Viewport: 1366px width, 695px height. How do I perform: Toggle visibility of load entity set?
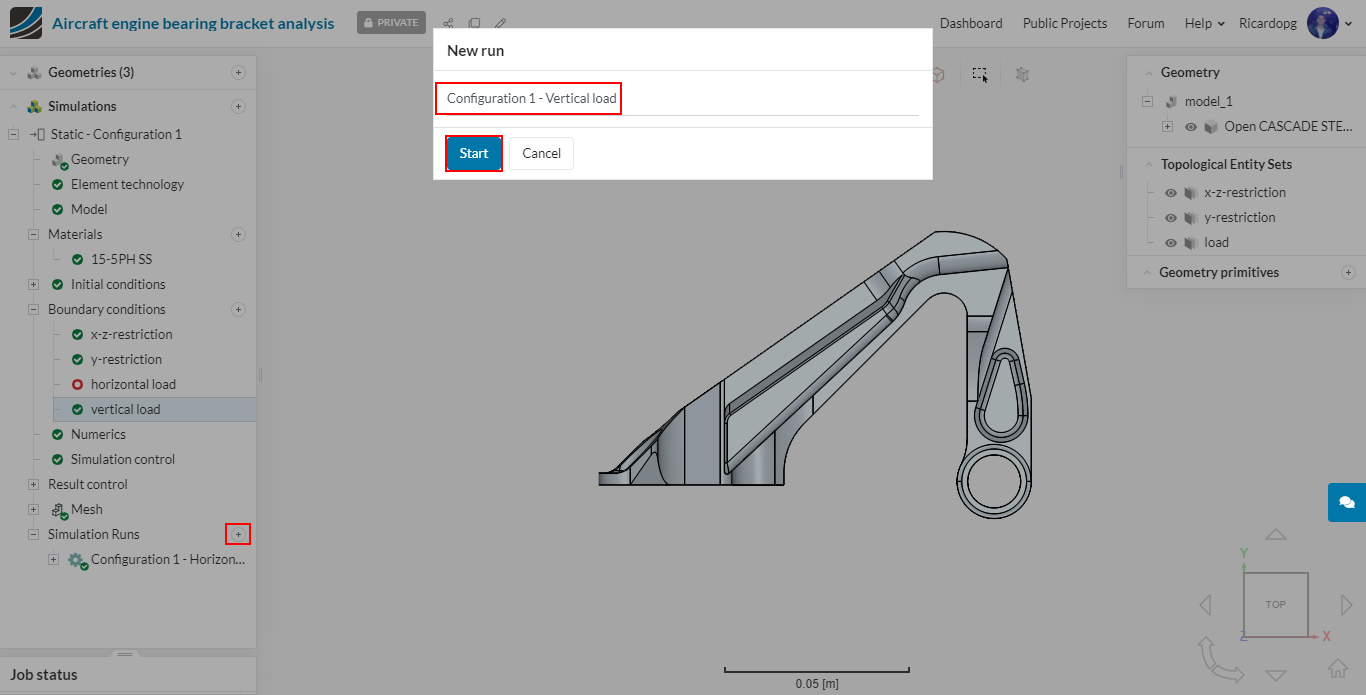[x=1171, y=242]
